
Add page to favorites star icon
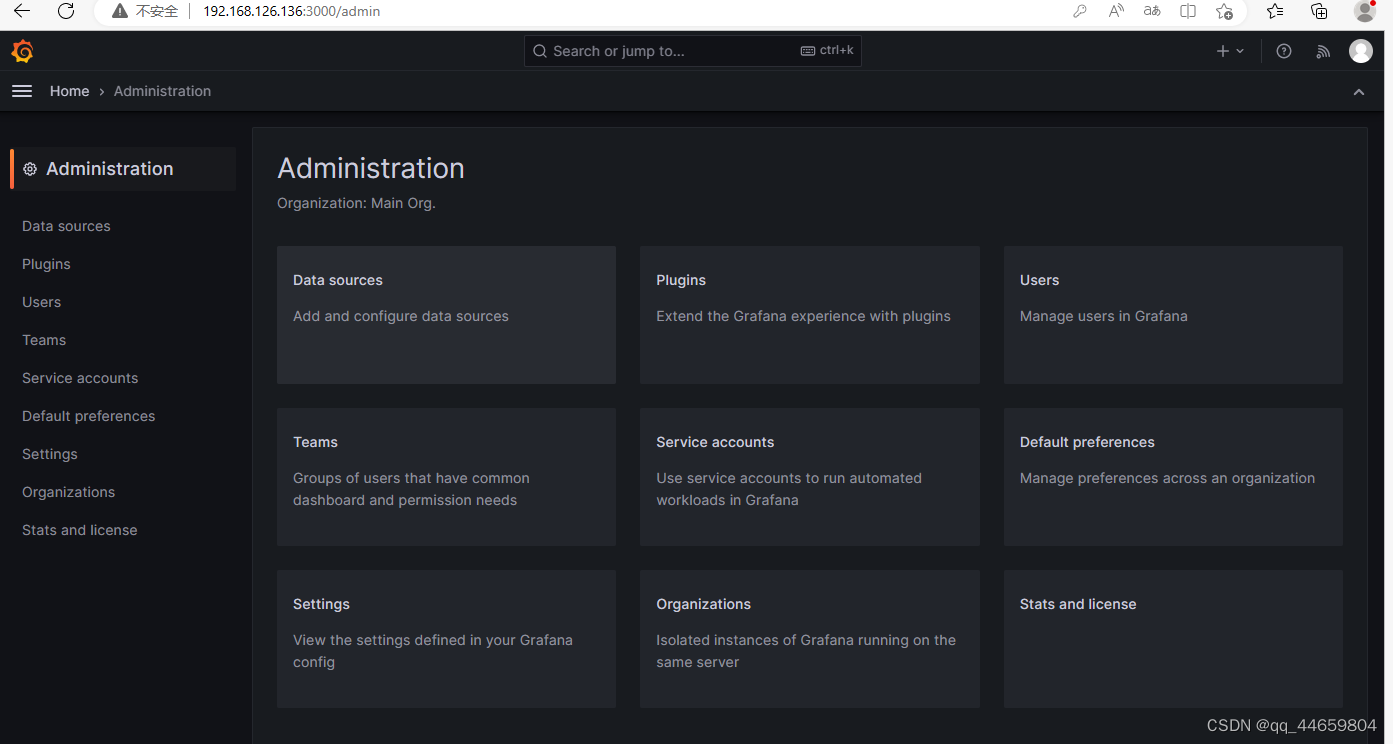click(1224, 11)
